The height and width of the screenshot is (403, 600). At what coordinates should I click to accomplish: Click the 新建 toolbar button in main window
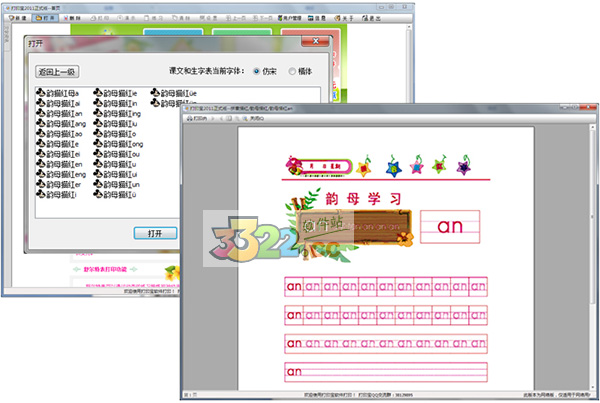point(18,18)
